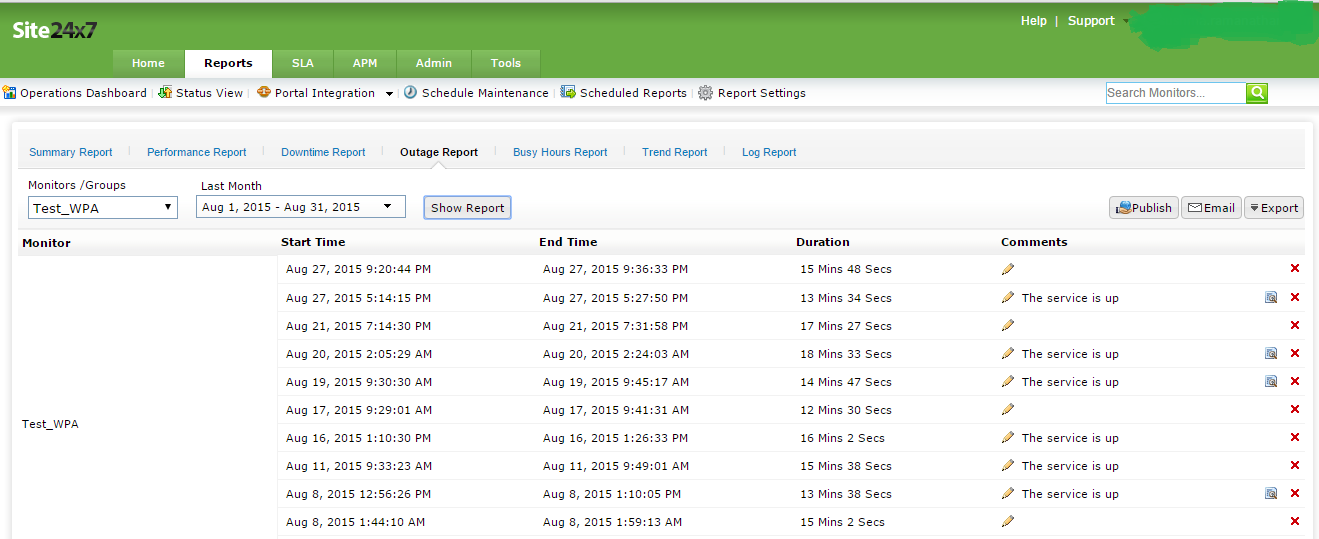Focus the Search Monitors field

coord(1176,93)
